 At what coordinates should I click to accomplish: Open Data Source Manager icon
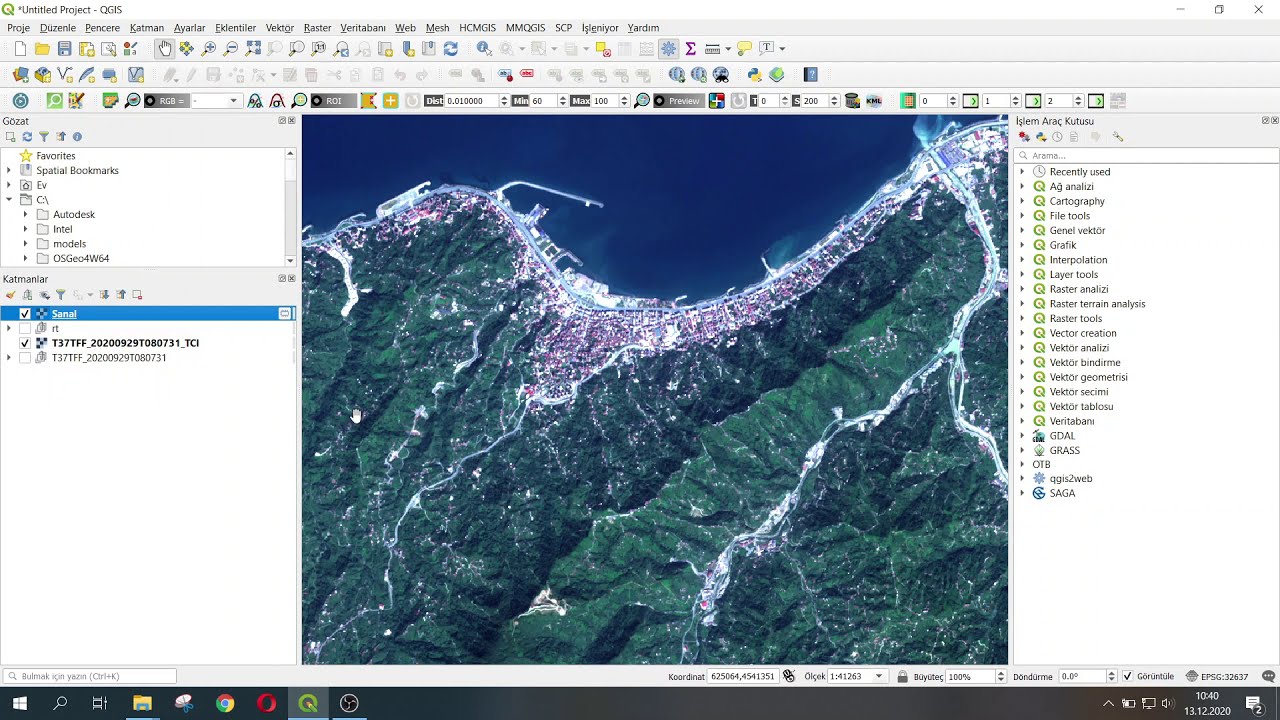coord(21,75)
